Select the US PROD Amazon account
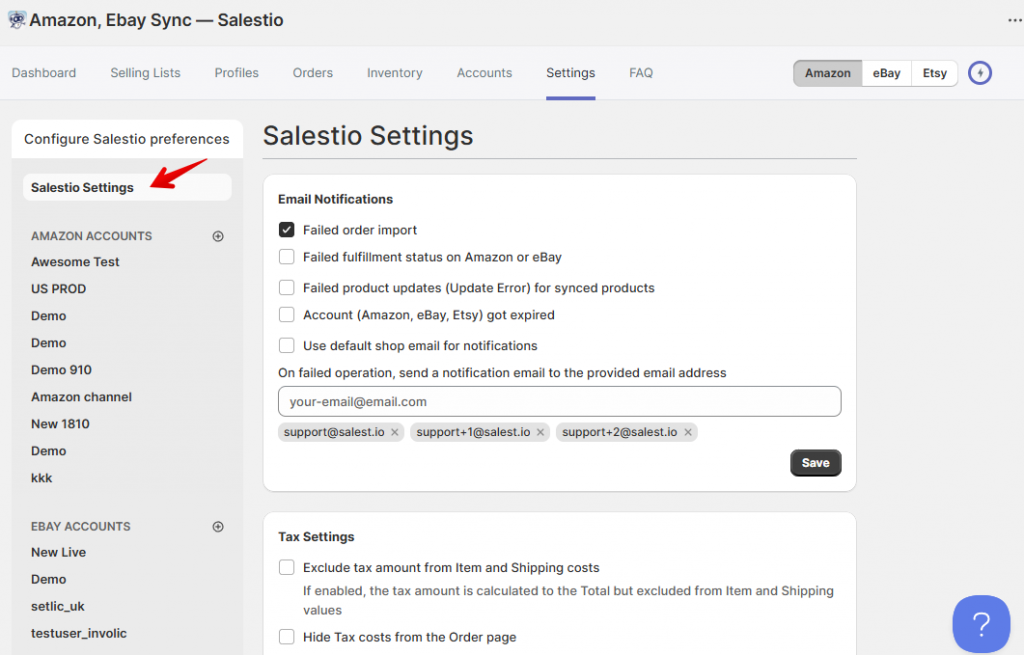Image resolution: width=1024 pixels, height=655 pixels. [x=59, y=289]
